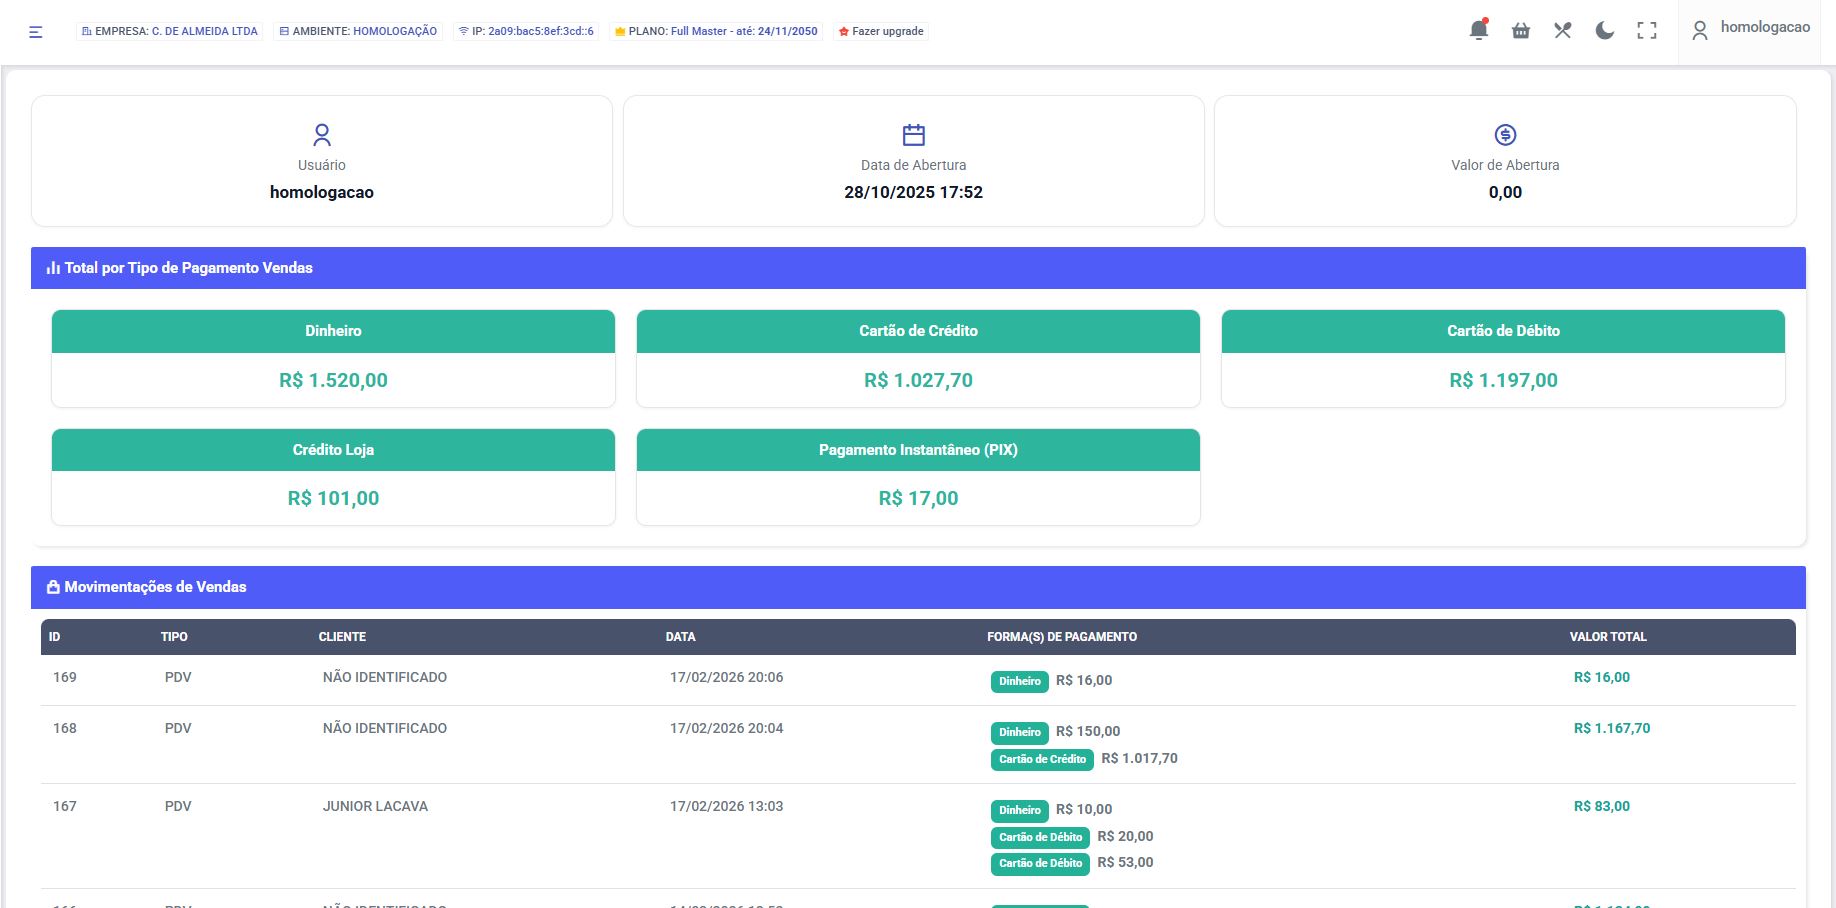Click the CLIENTE column header
This screenshot has height=908, width=1836.
click(342, 637)
